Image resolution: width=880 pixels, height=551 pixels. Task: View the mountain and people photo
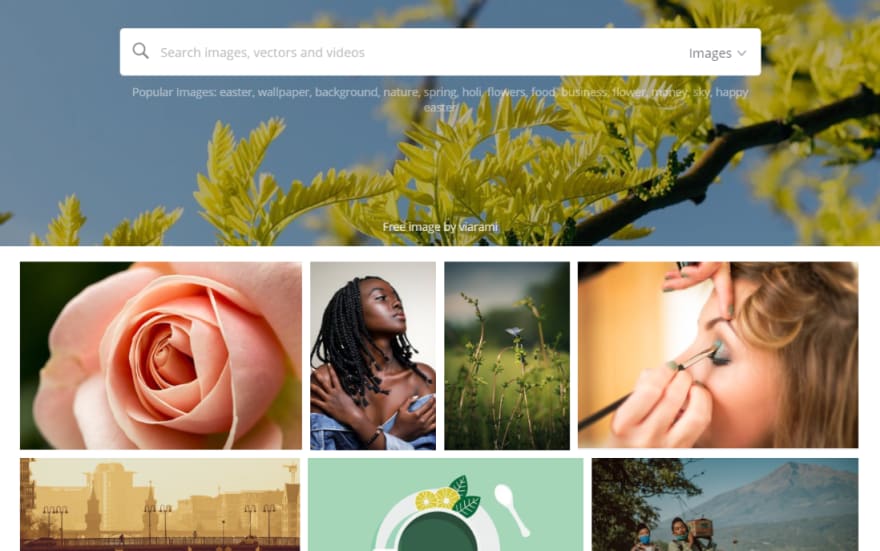click(725, 504)
